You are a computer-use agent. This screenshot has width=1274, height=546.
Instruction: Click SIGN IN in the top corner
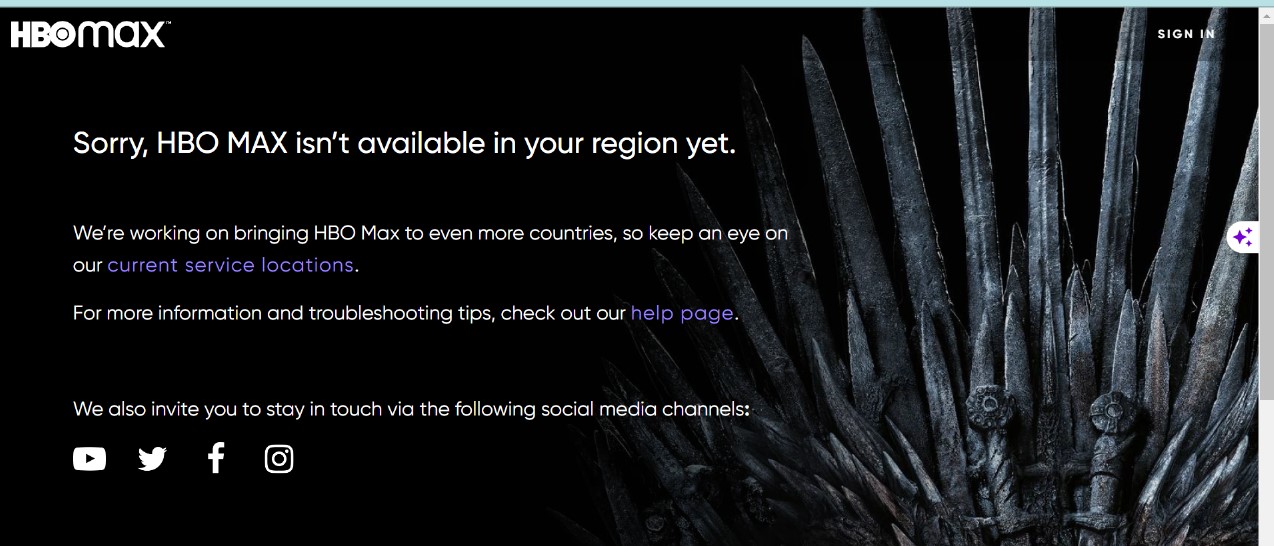click(1186, 34)
